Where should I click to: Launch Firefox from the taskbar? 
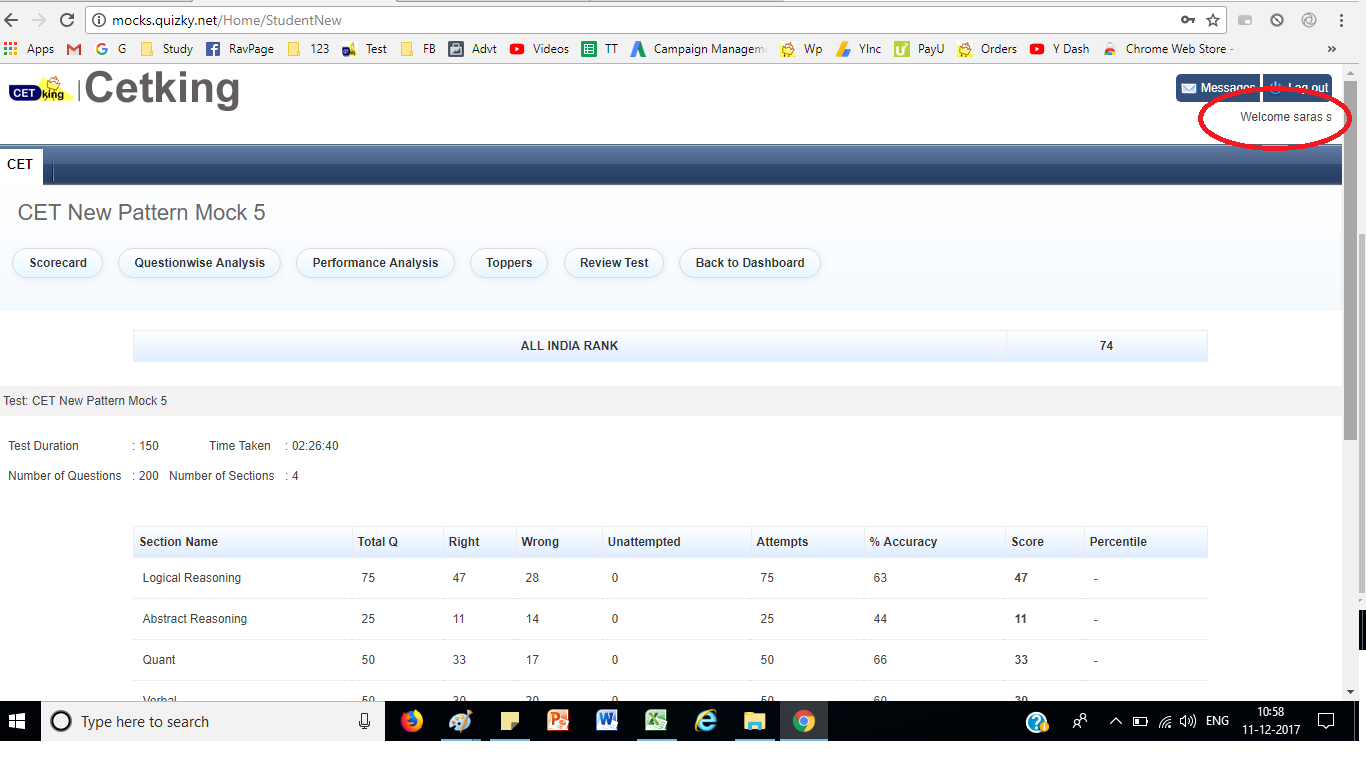pos(412,721)
